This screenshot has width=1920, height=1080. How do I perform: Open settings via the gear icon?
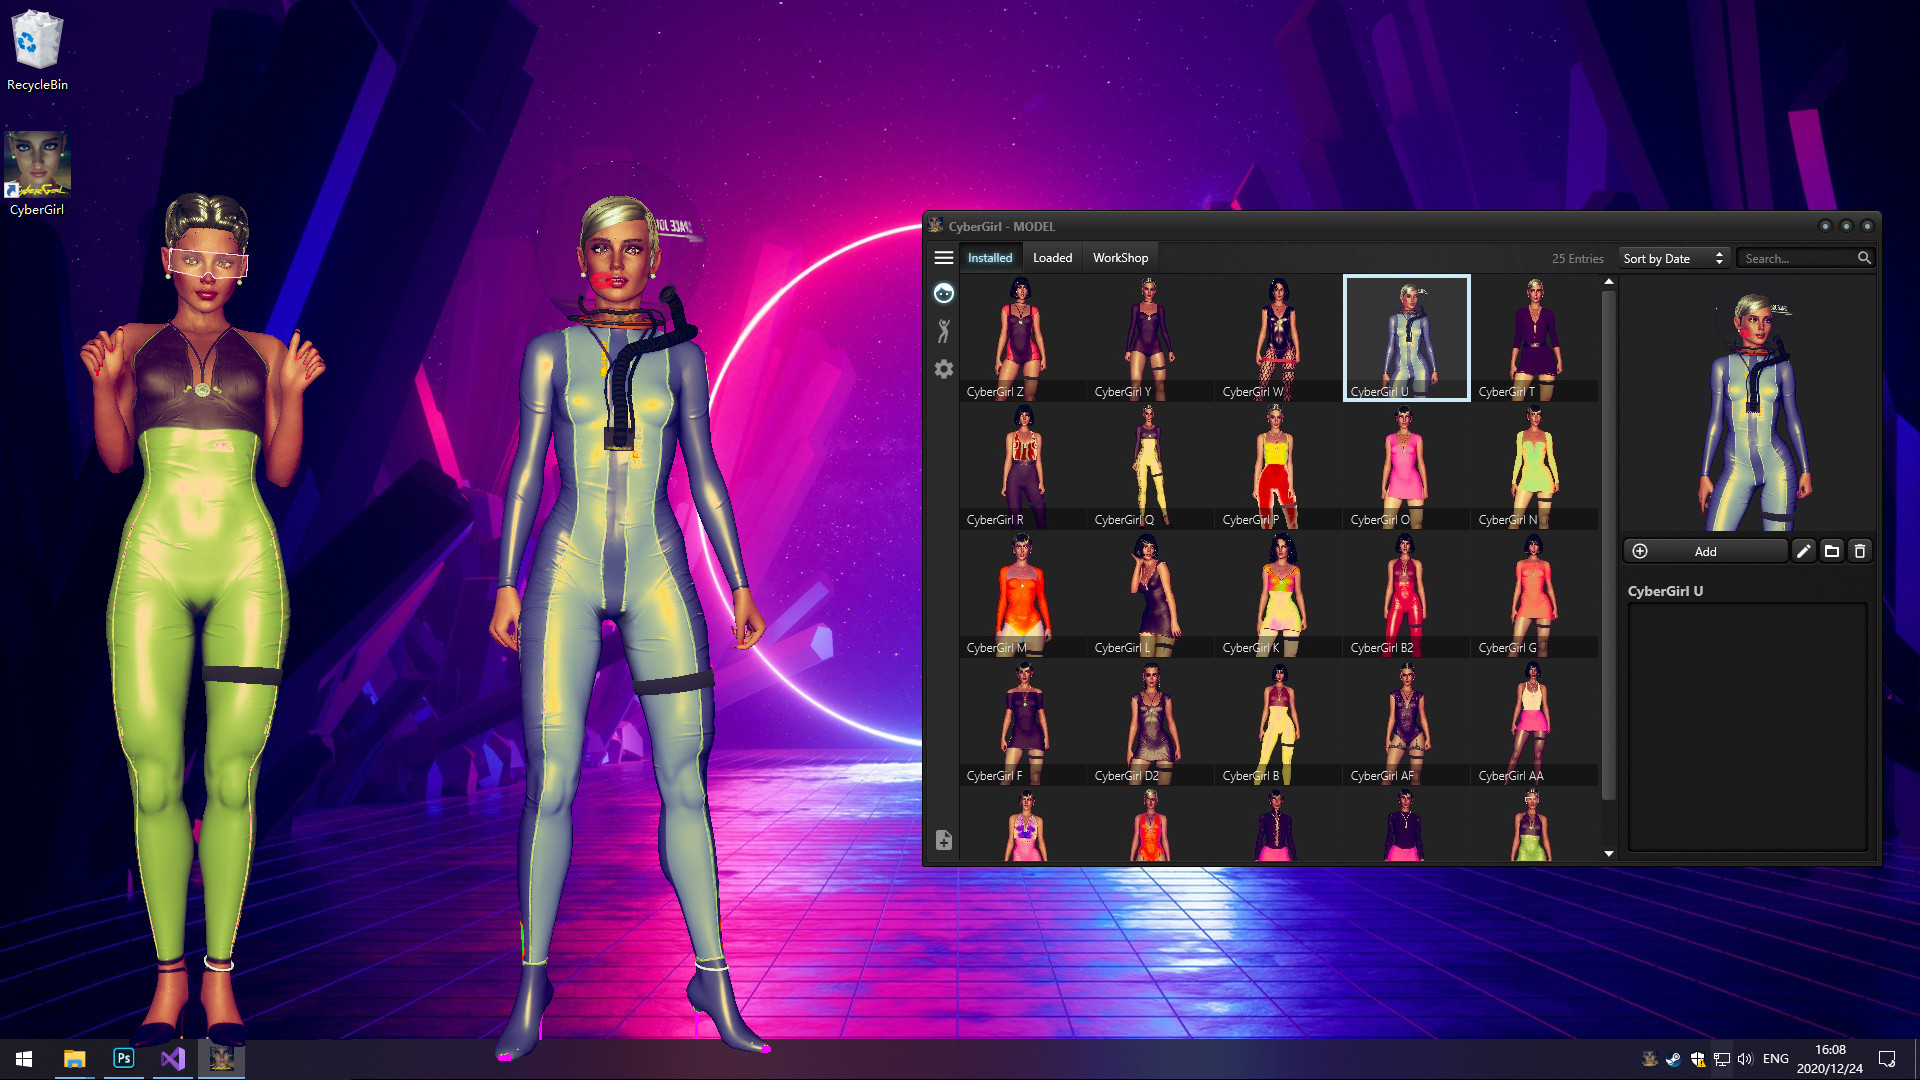click(943, 369)
